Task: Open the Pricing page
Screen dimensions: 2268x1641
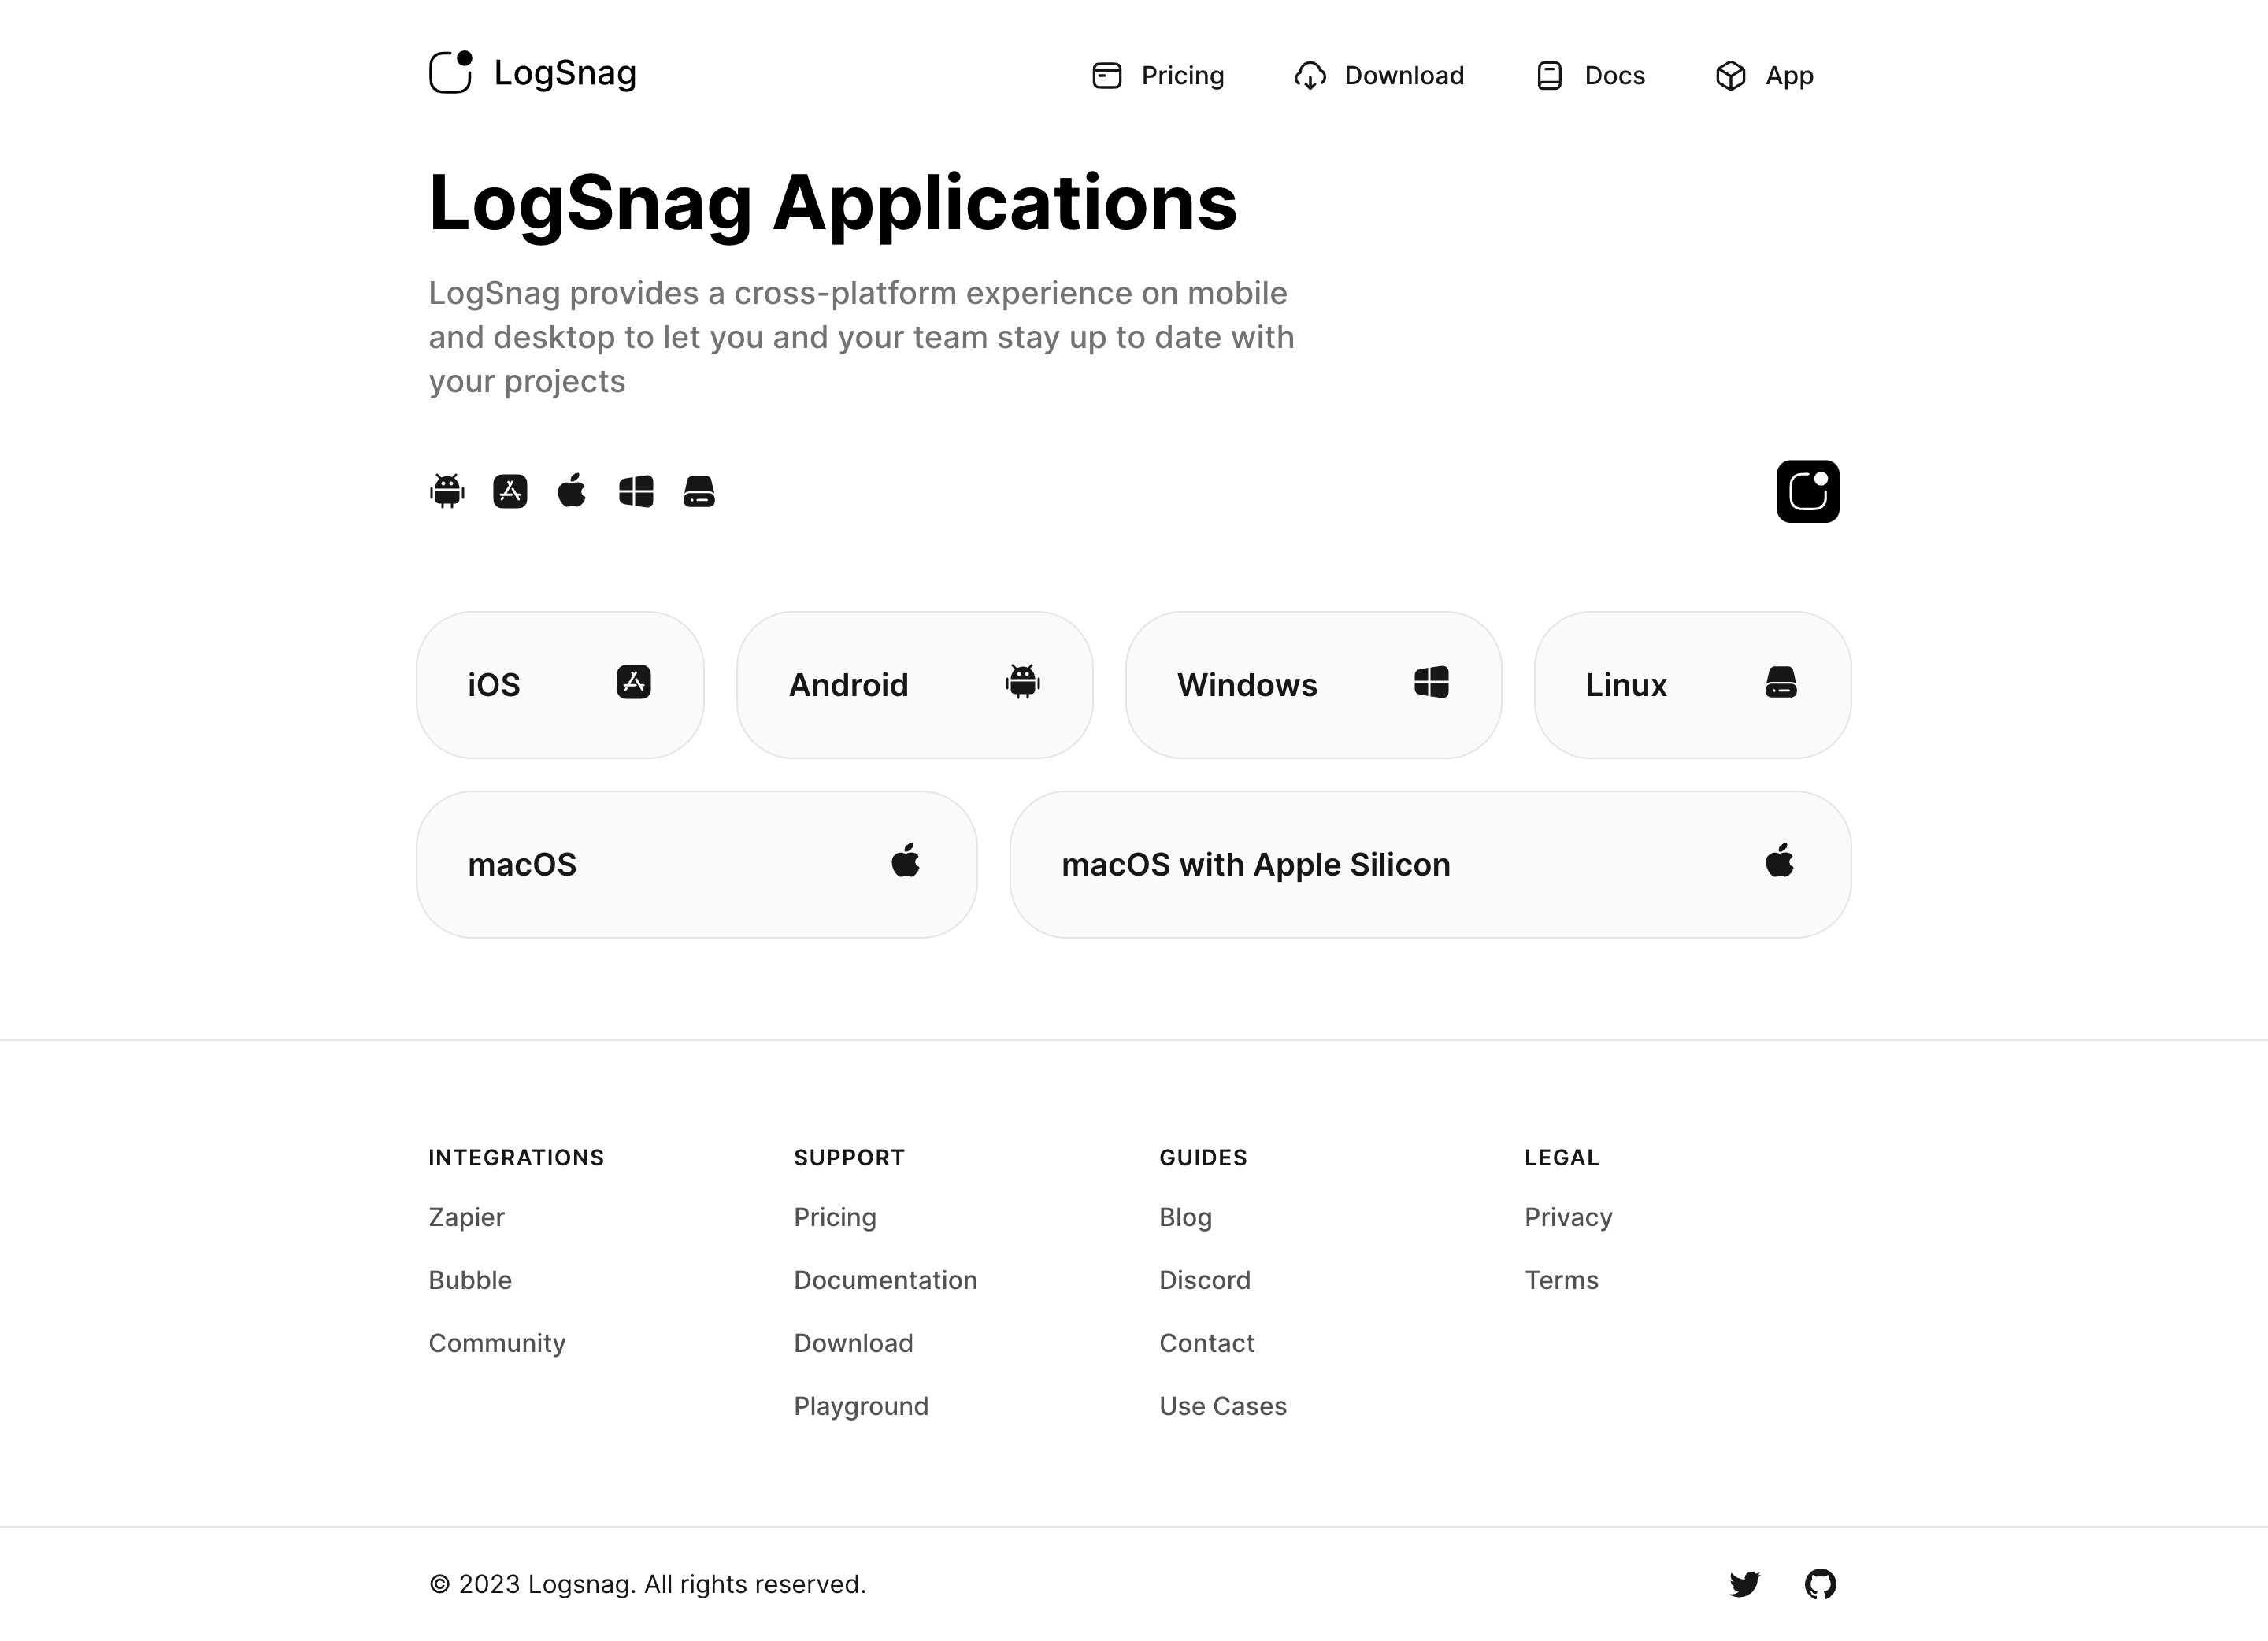Action: [1155, 74]
